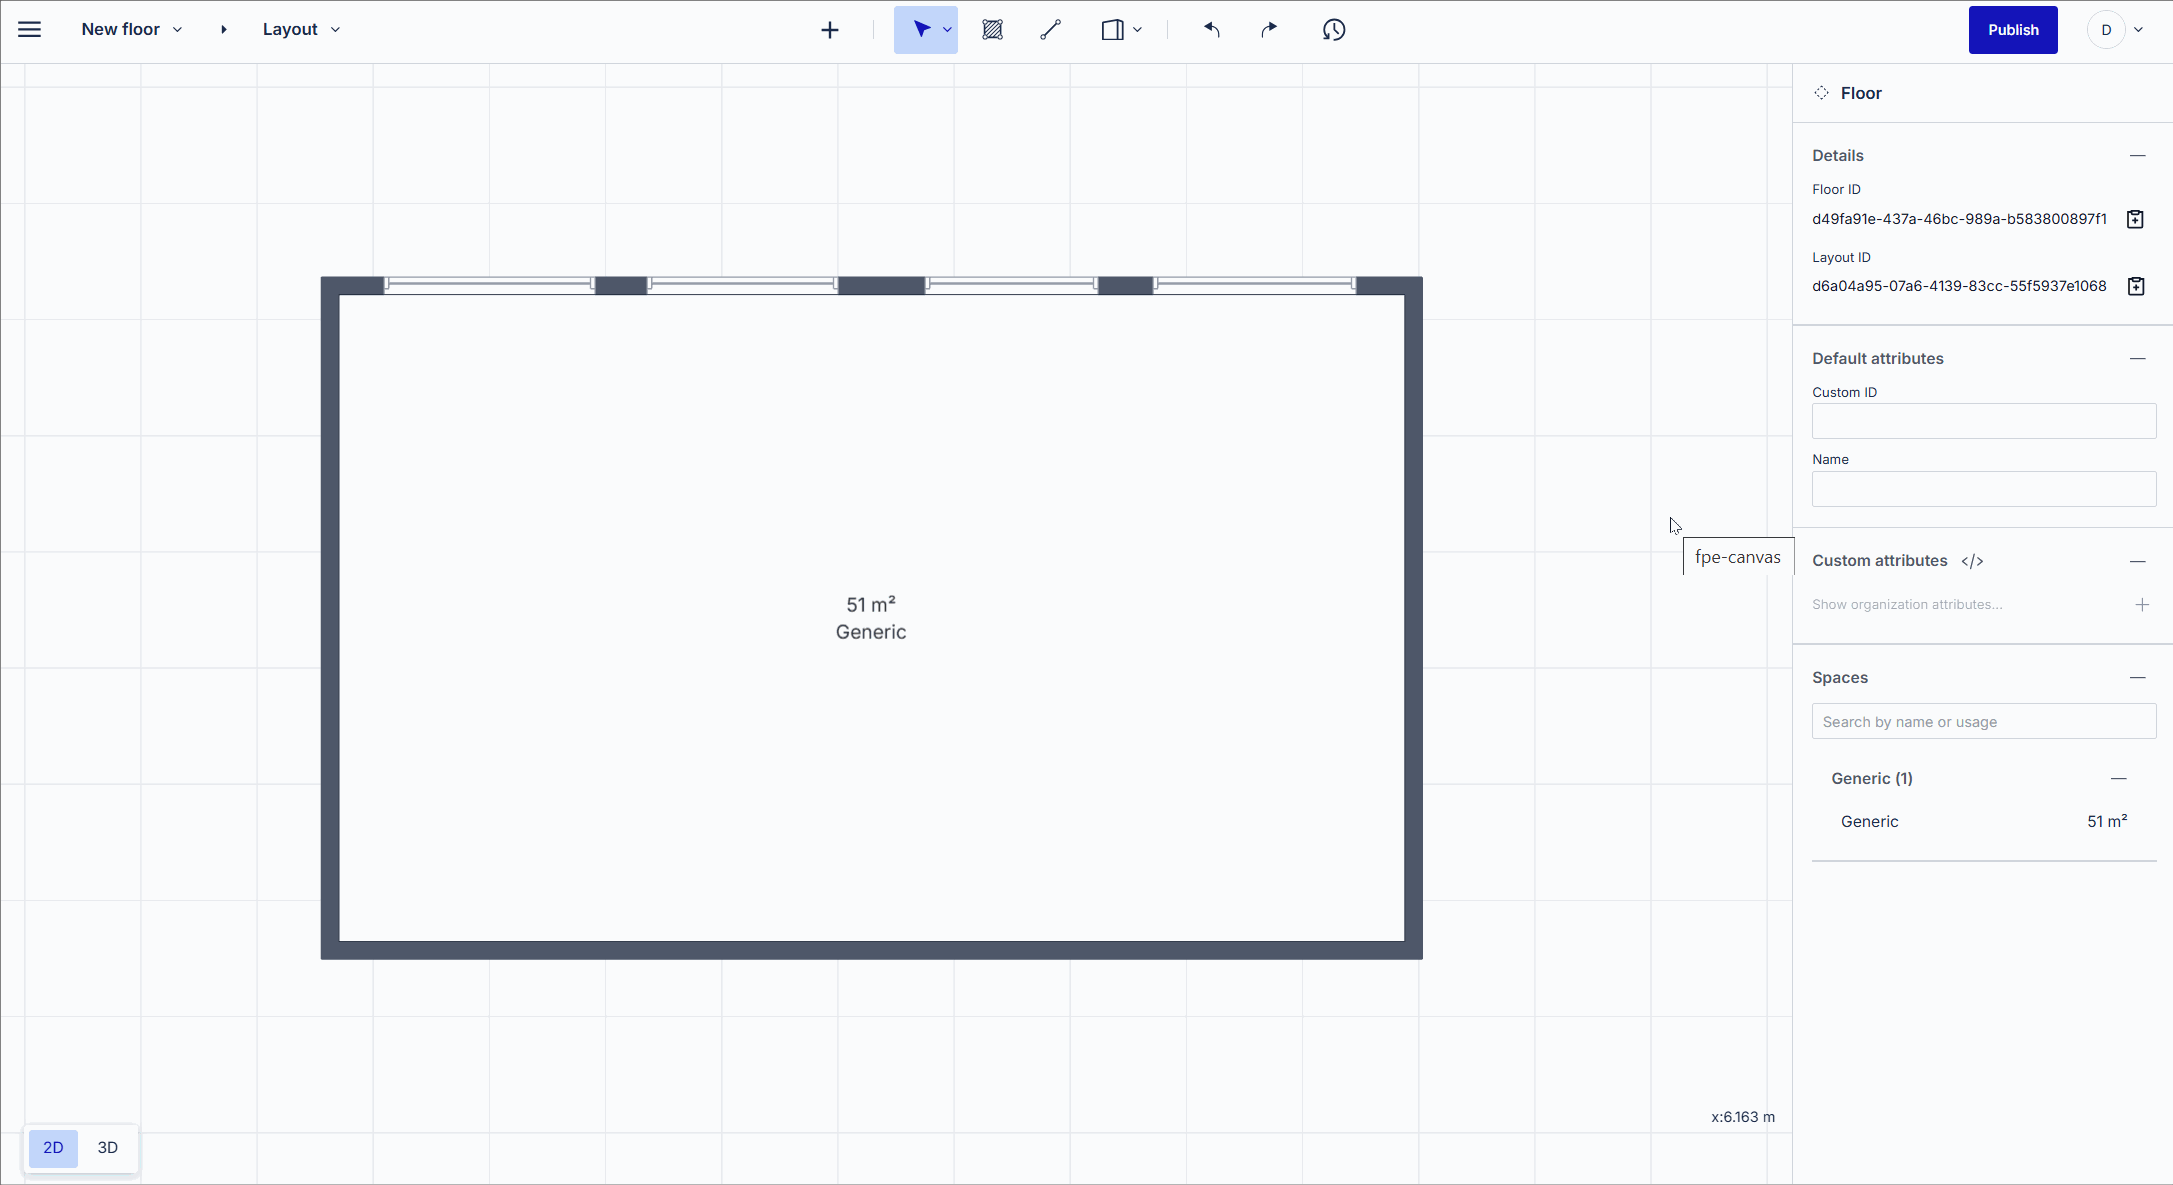Switch to 2D view
The width and height of the screenshot is (2173, 1185).
tap(53, 1148)
